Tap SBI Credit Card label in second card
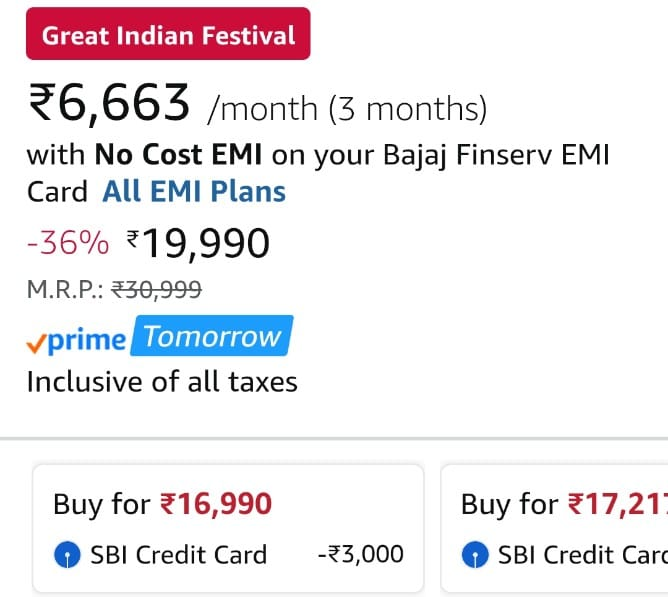The height and width of the screenshot is (597, 668). (580, 554)
